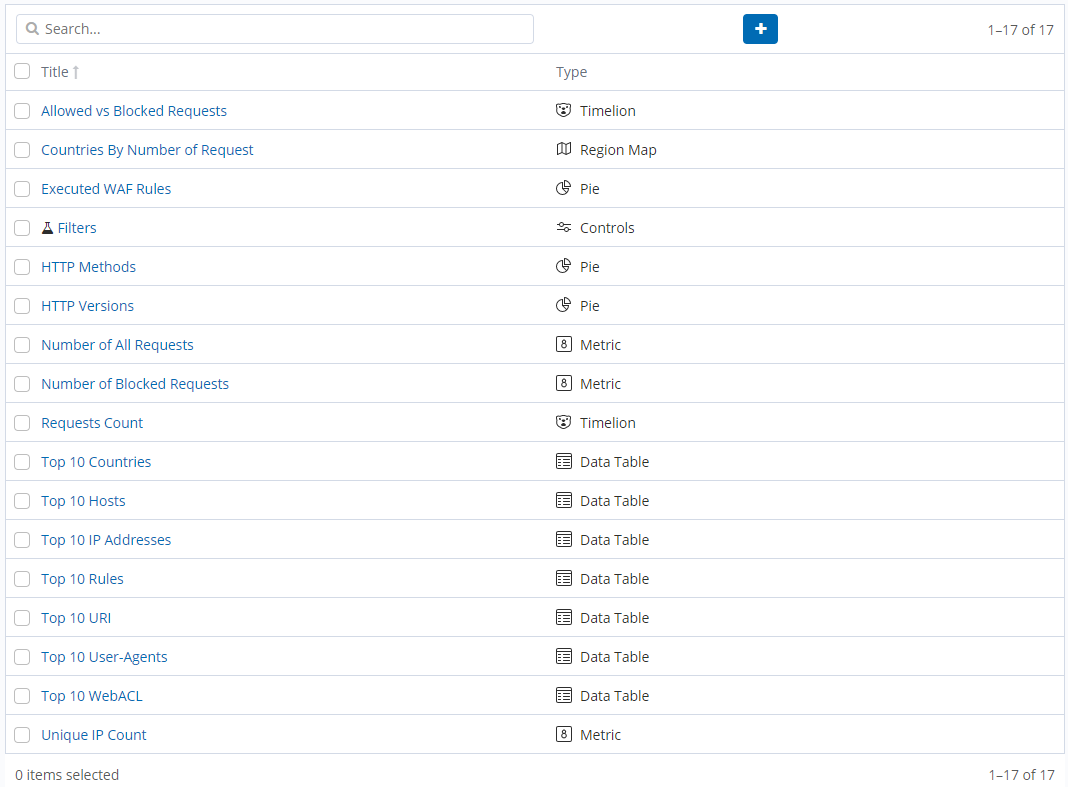Click Data Table icon in Top 10 WebACL row
Image resolution: width=1068 pixels, height=787 pixels.
pyautogui.click(x=563, y=695)
